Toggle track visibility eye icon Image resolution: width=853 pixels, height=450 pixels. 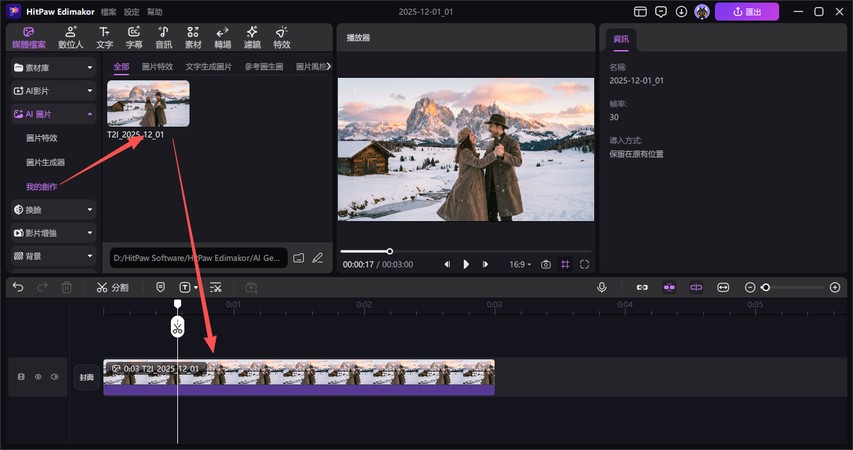[38, 377]
